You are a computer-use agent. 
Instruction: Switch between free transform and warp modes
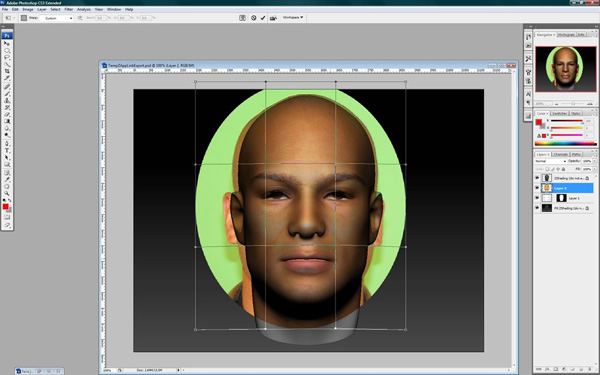pyautogui.click(x=243, y=18)
